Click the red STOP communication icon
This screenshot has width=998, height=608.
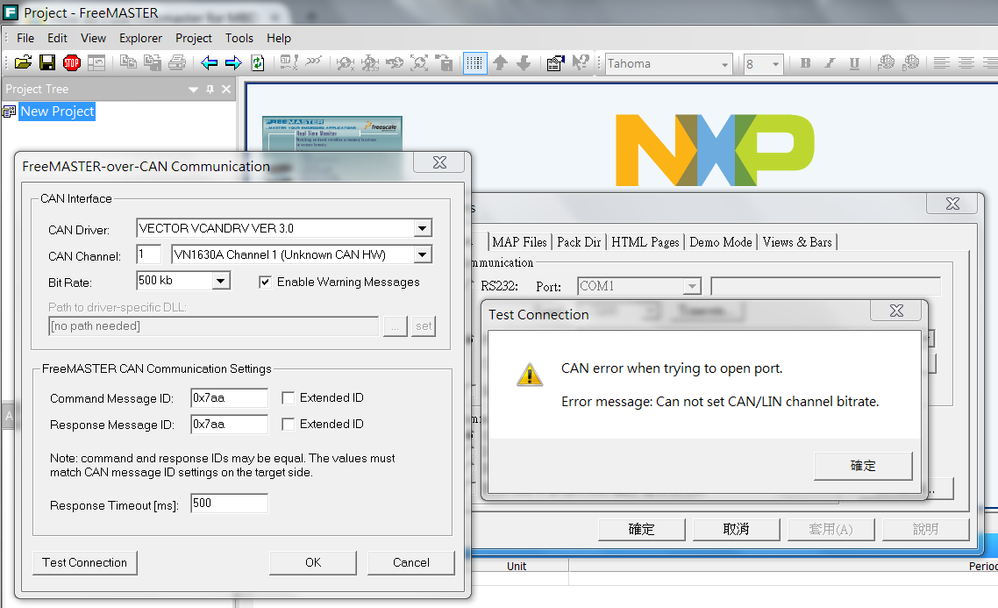(71, 62)
